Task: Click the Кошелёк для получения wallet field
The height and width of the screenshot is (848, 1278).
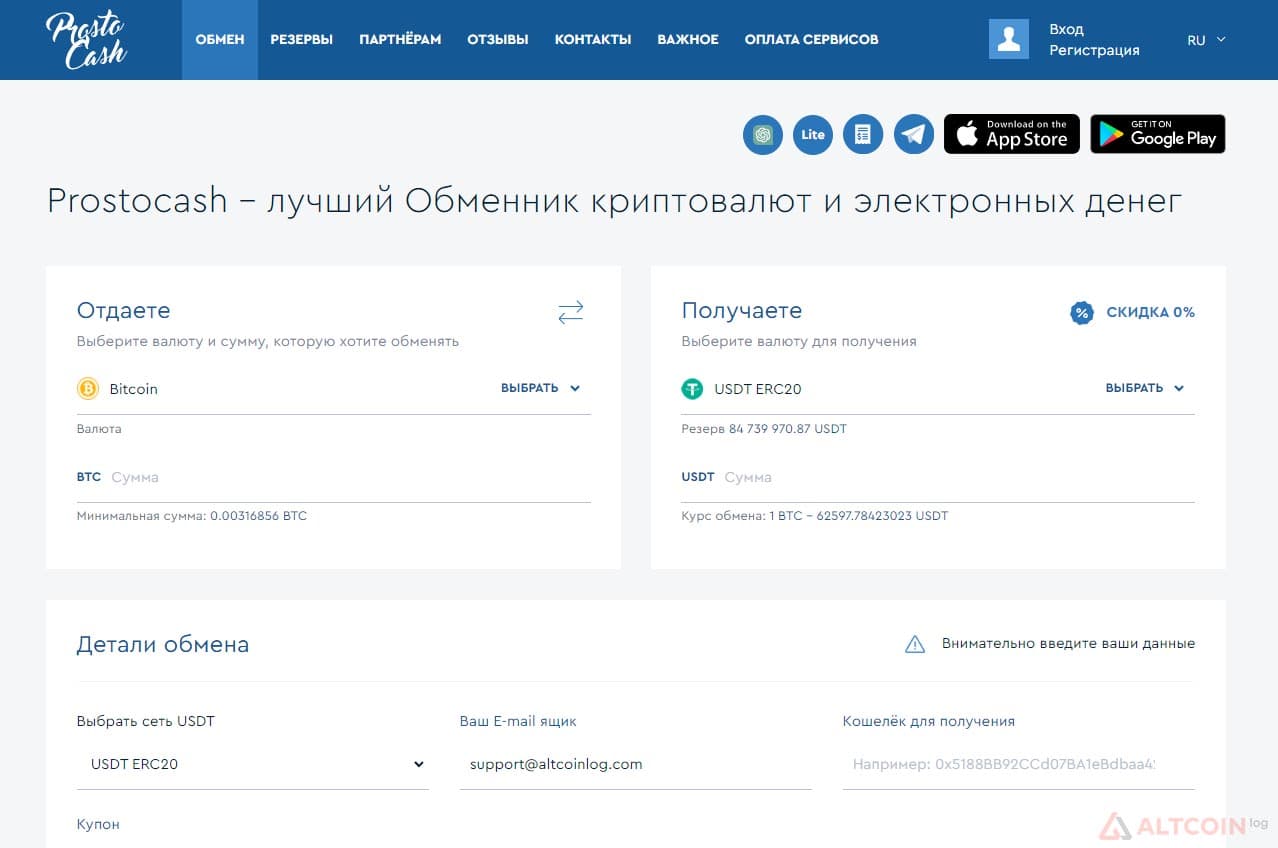Action: coord(1019,764)
